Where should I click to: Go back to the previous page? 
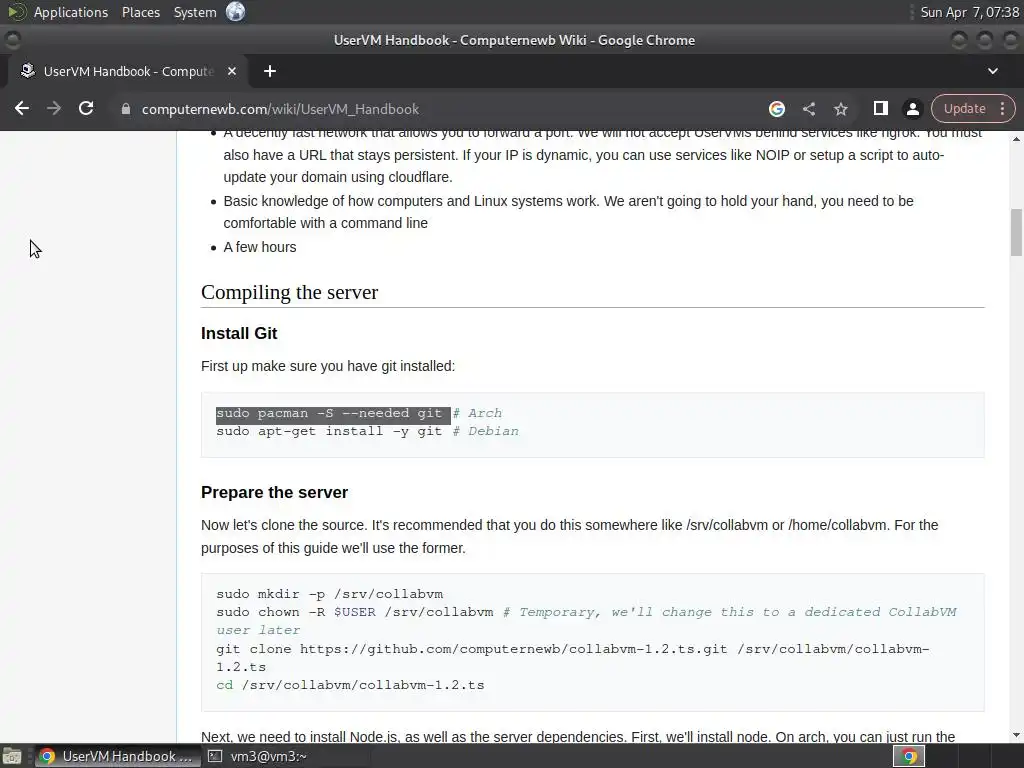[x=22, y=108]
